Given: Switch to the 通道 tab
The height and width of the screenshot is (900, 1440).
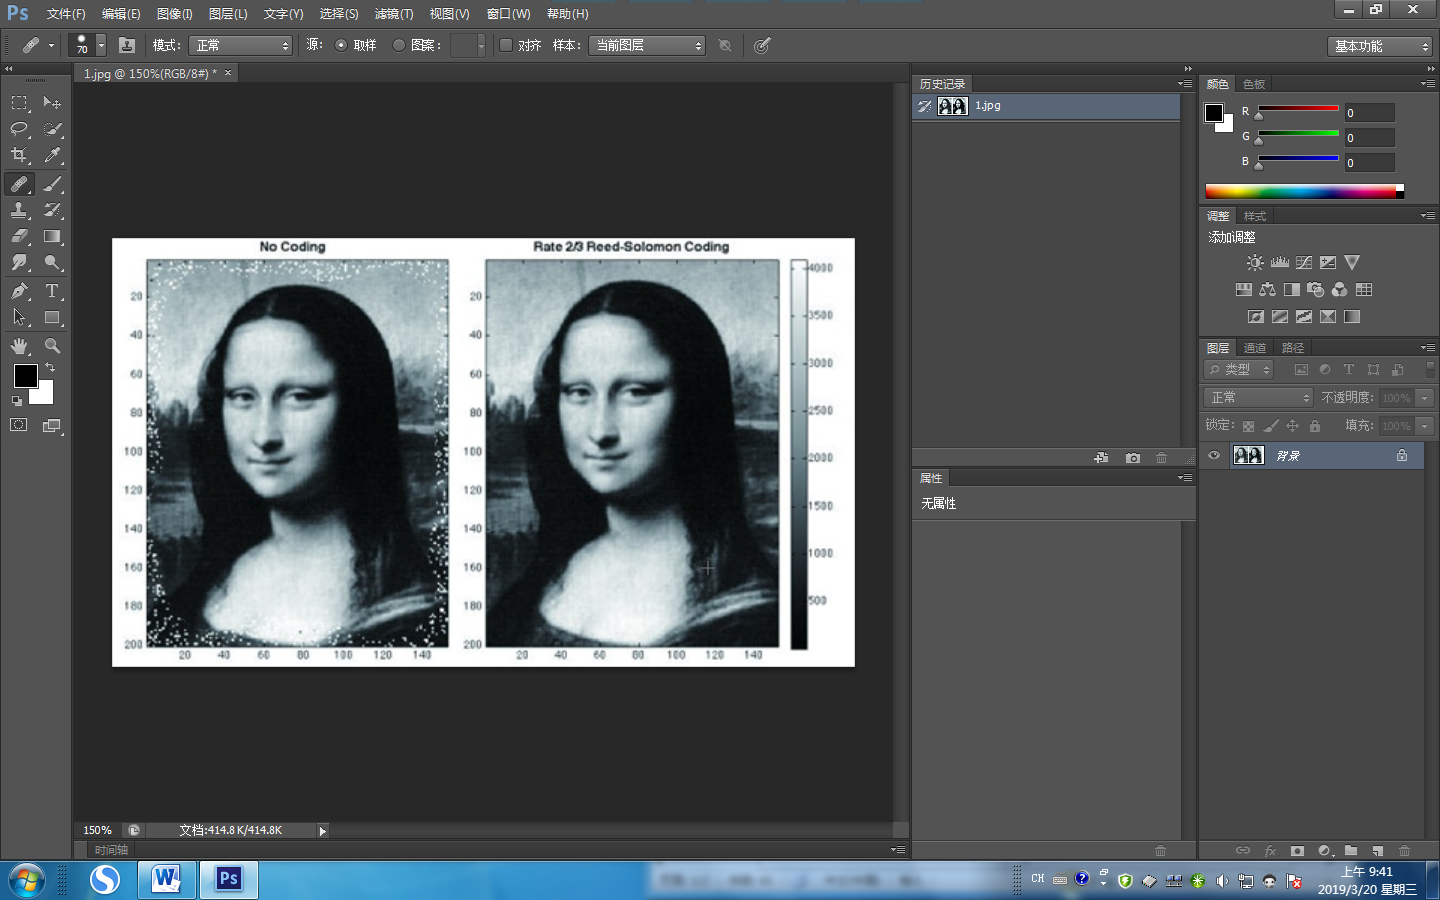Looking at the screenshot, I should tap(1255, 348).
